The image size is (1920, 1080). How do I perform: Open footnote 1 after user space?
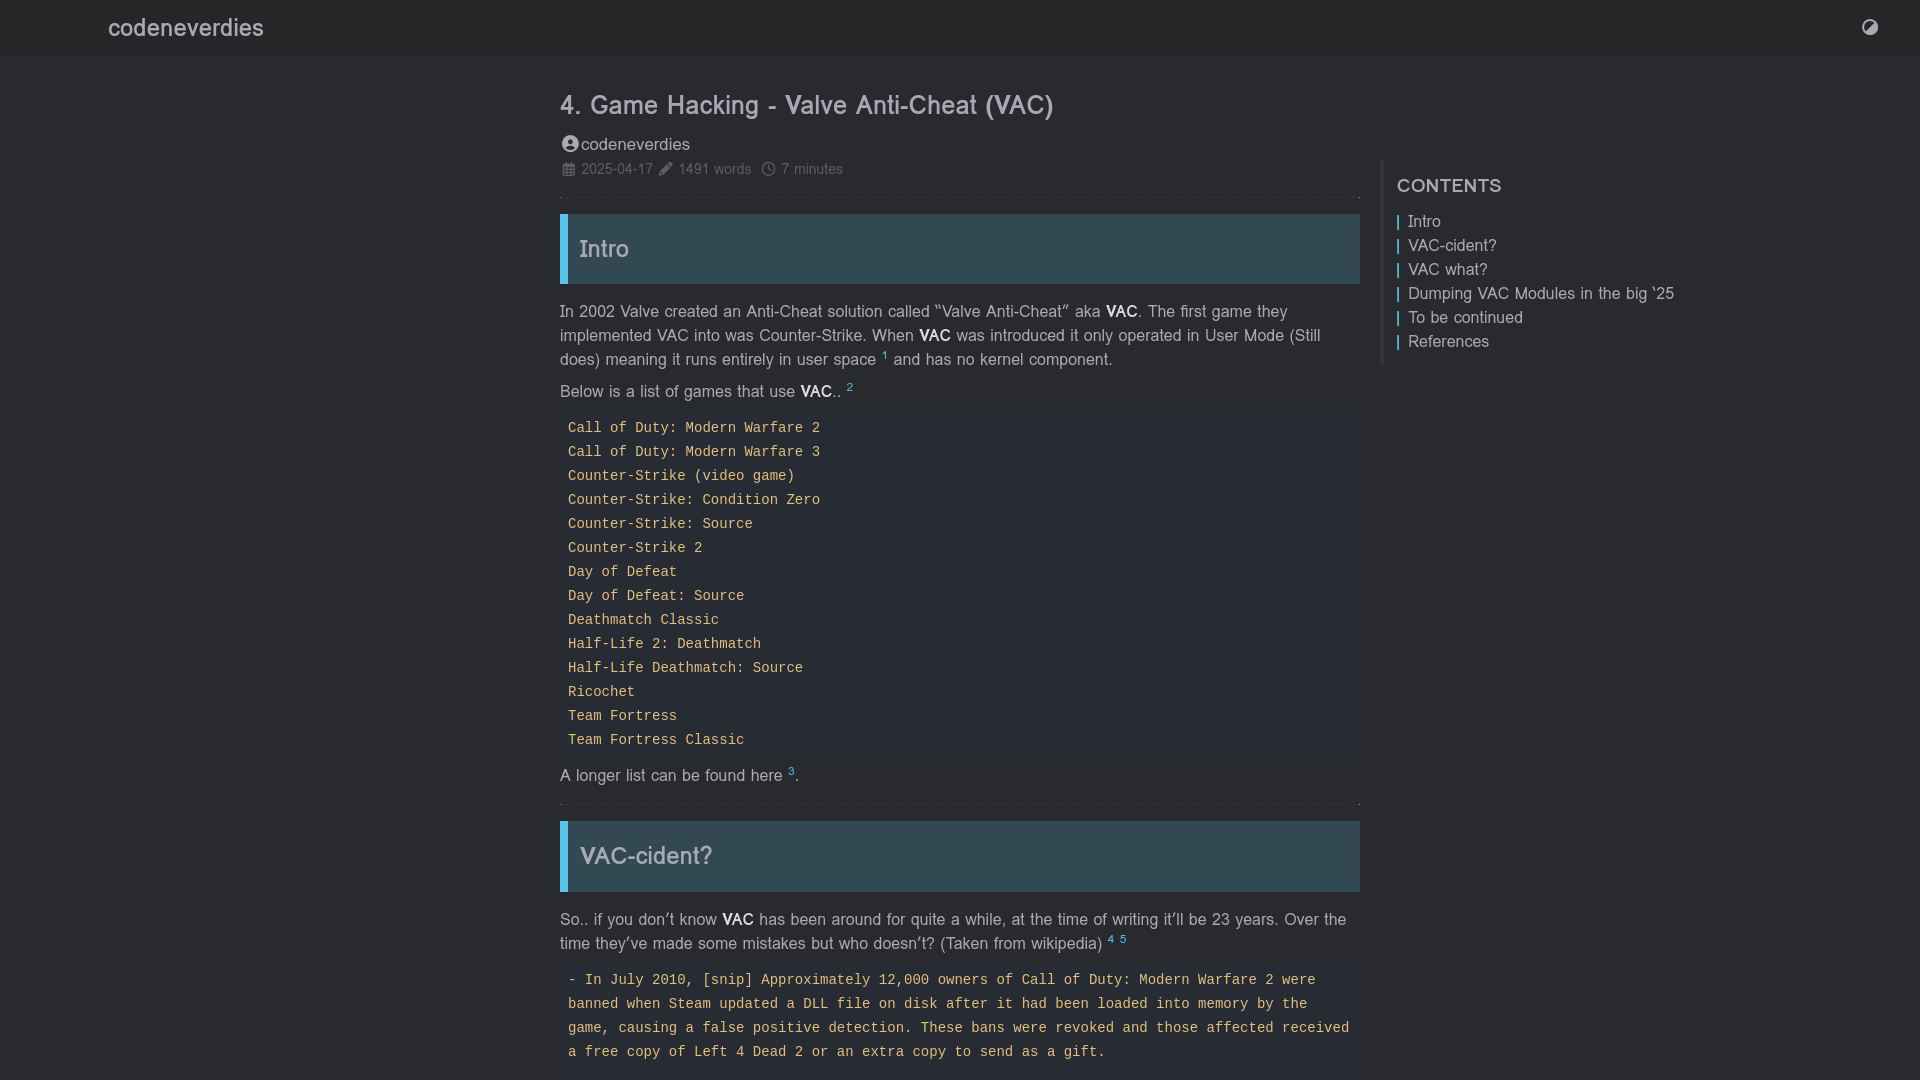(x=885, y=355)
